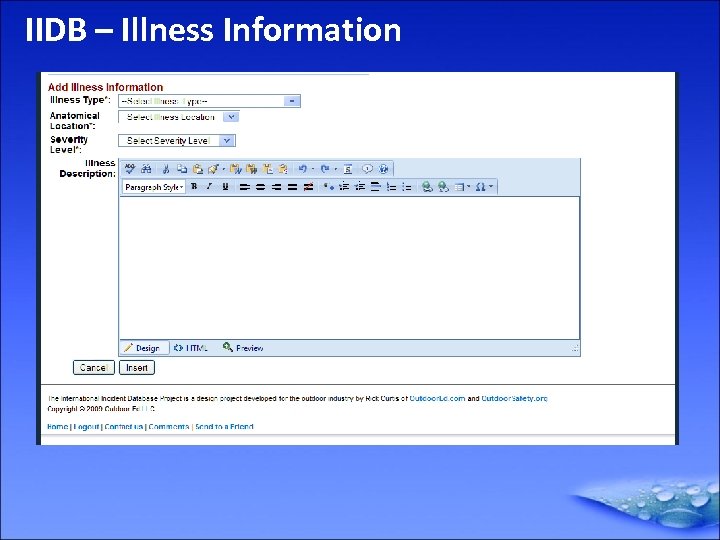Open the OutdoorSafety.org link

514,399
